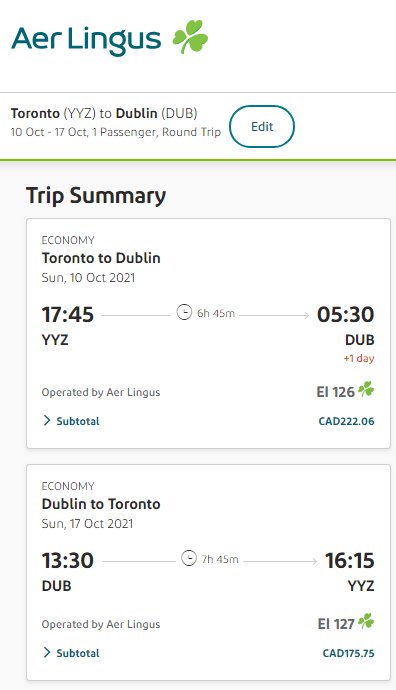Expand the Toronto to Dublin Subtotal chevron
This screenshot has width=396, height=690.
tap(47, 421)
